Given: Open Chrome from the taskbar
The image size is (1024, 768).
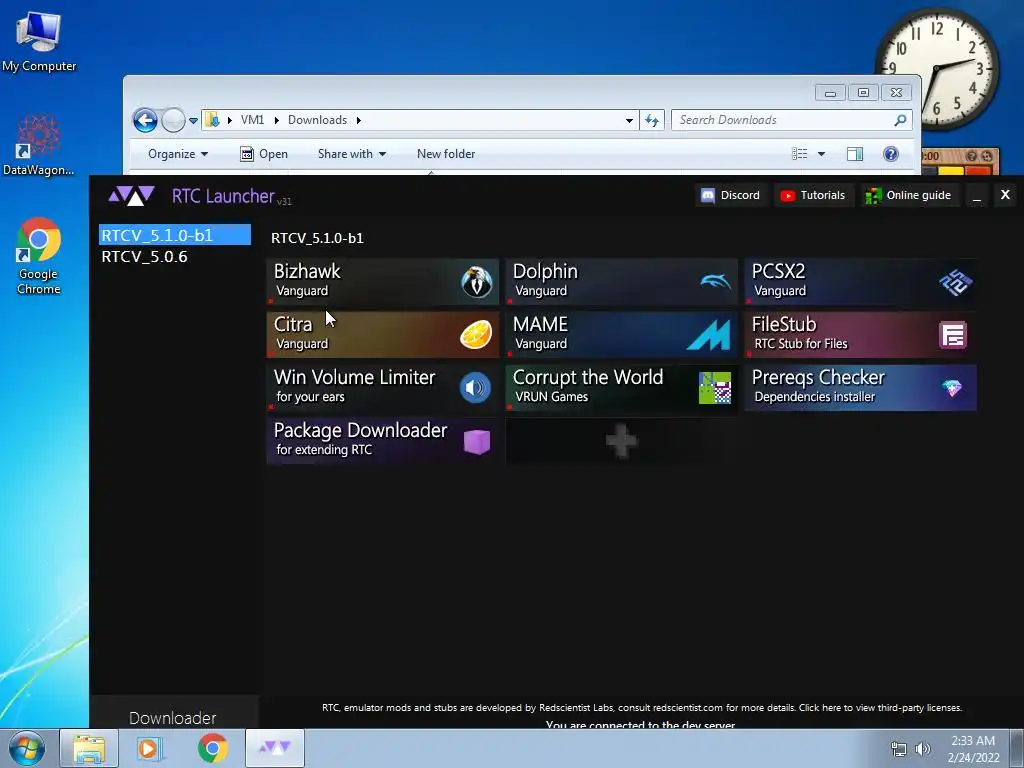Looking at the screenshot, I should pyautogui.click(x=213, y=748).
